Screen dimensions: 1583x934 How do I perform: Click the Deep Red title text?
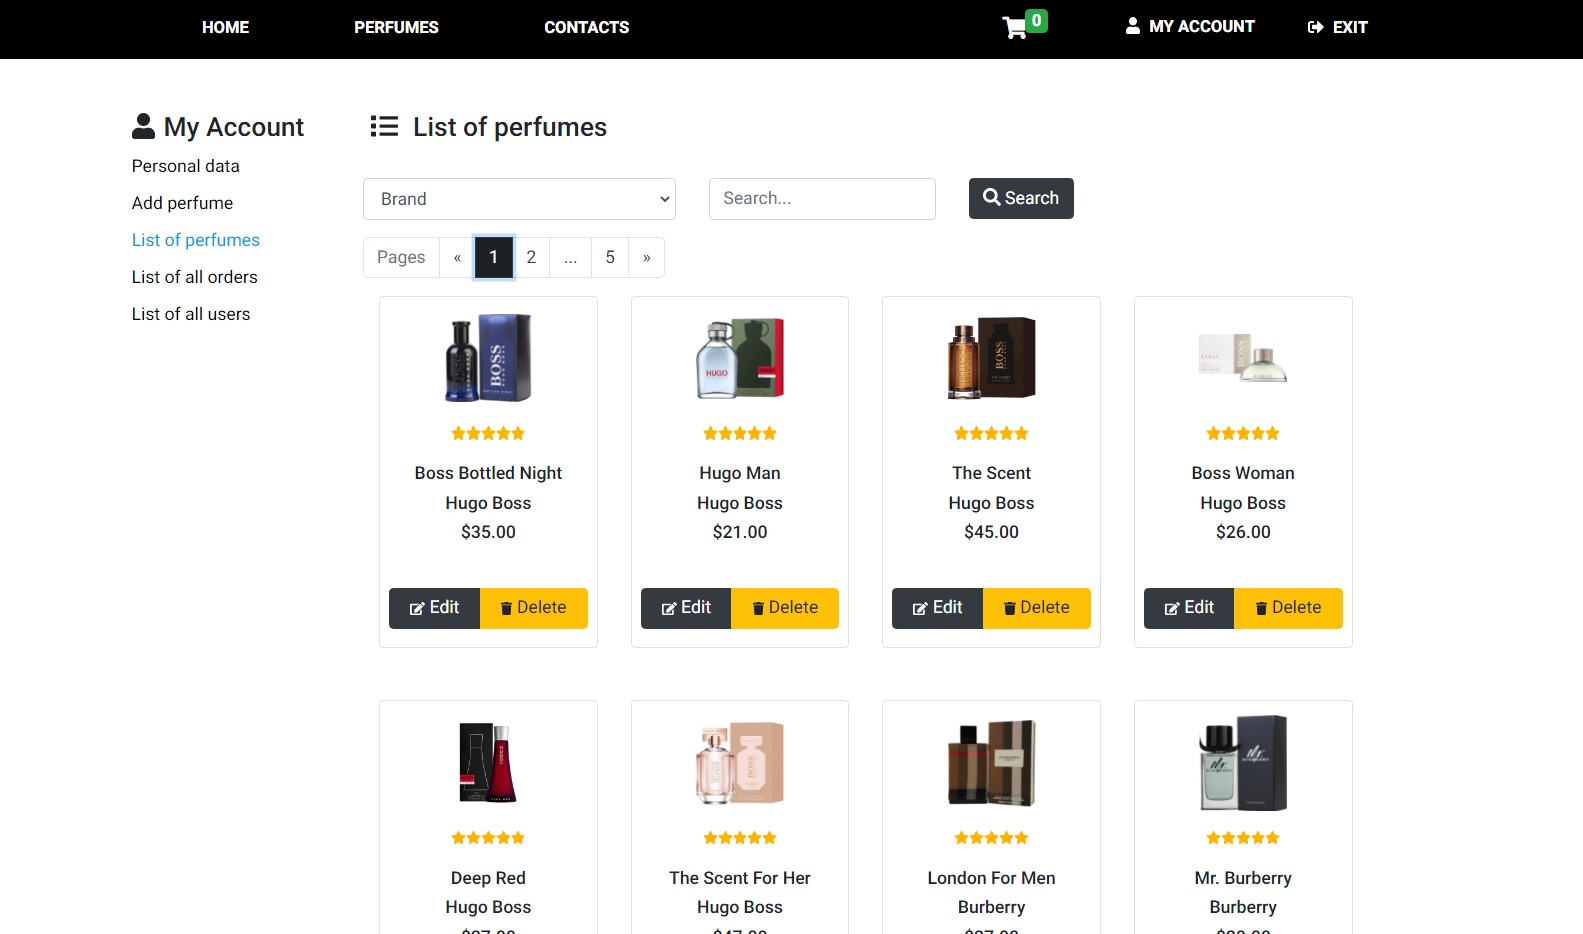click(x=488, y=878)
